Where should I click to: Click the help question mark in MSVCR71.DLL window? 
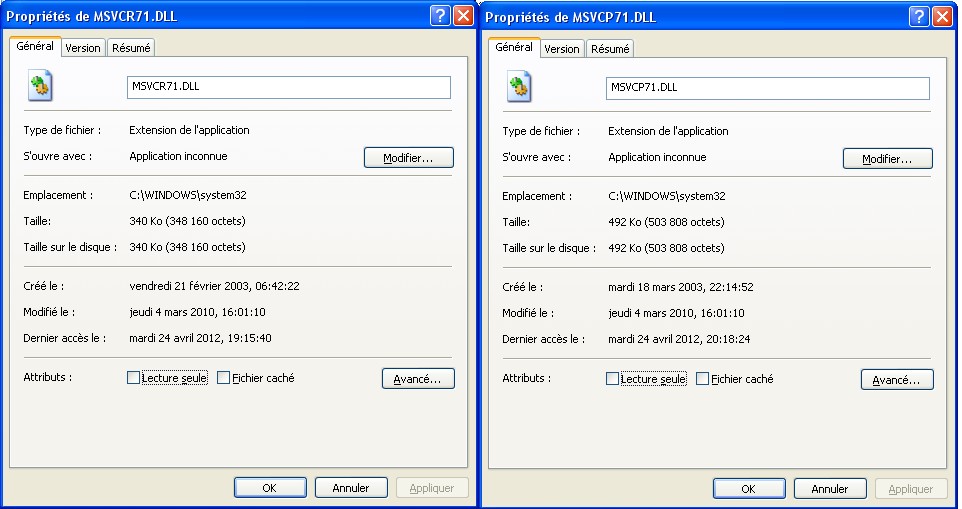pos(440,15)
